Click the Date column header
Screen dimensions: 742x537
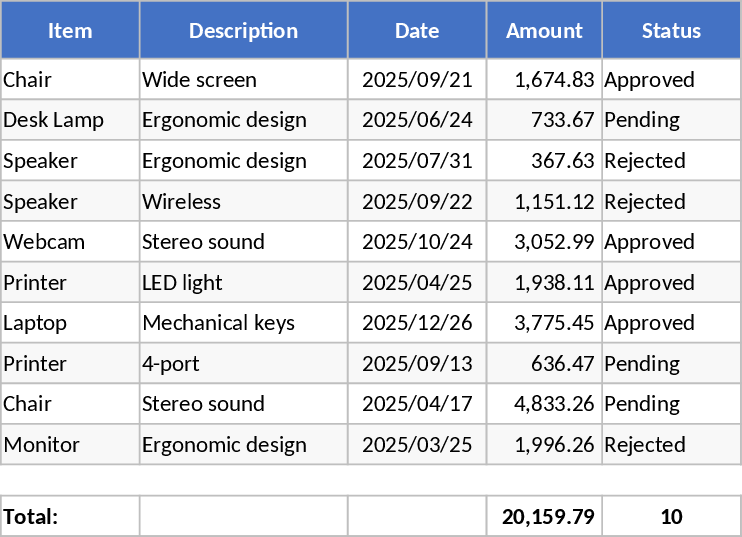417,30
